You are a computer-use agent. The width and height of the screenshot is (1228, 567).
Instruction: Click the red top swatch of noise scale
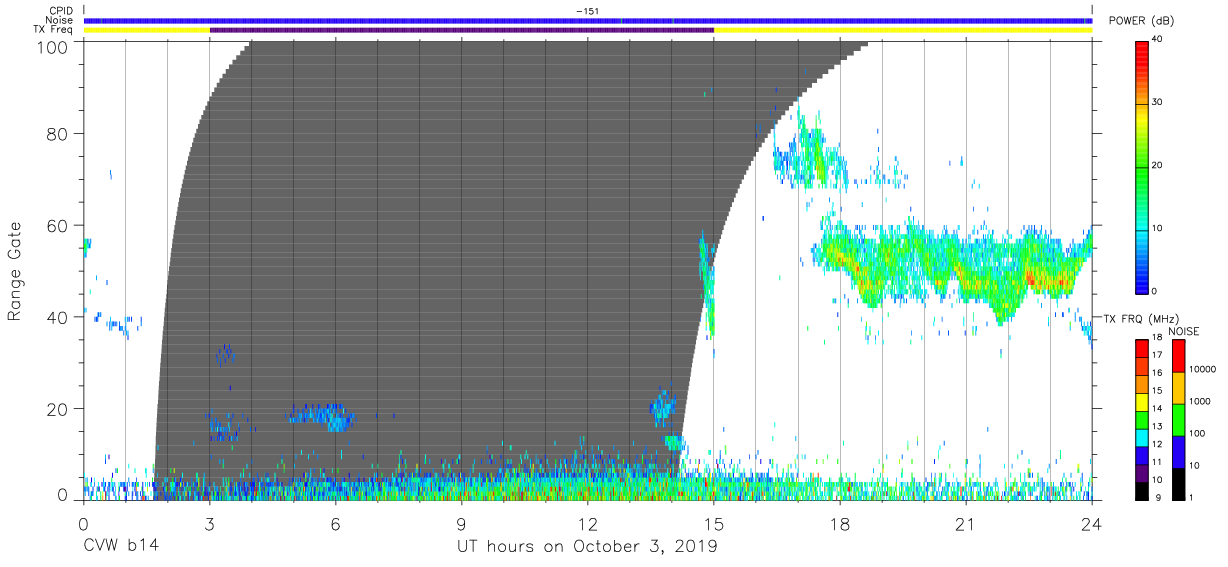coord(1179,356)
